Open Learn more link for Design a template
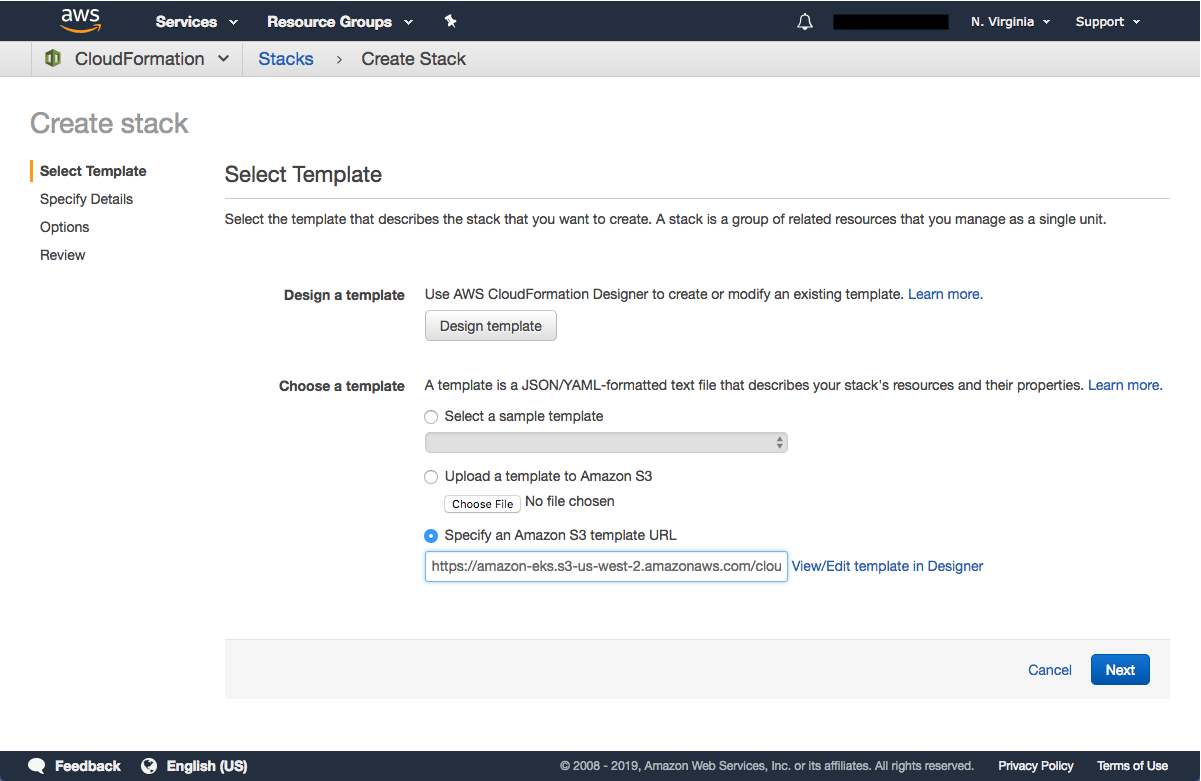The image size is (1201, 781). 945,294
